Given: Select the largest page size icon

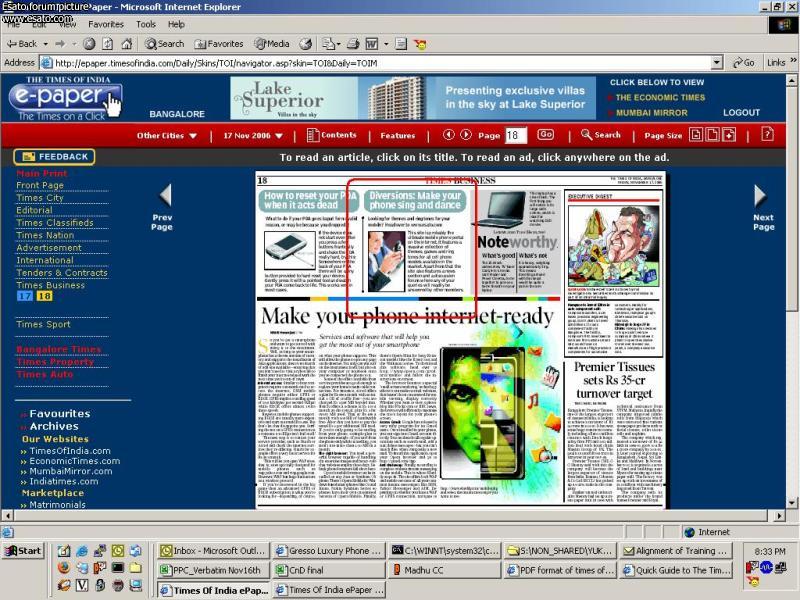Looking at the screenshot, I should coord(729,135).
